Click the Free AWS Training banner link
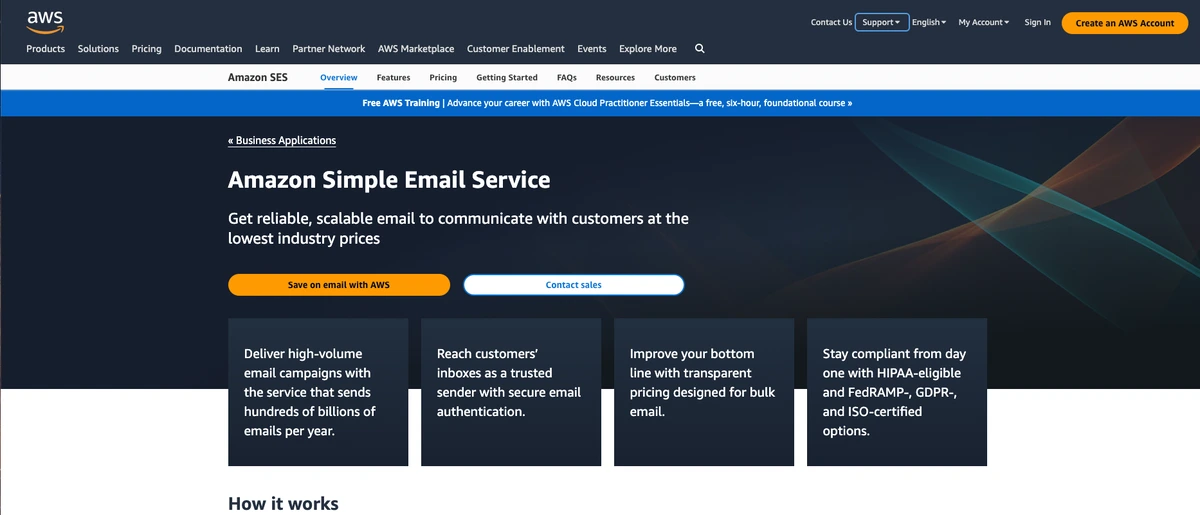Image resolution: width=1200 pixels, height=515 pixels. click(607, 103)
